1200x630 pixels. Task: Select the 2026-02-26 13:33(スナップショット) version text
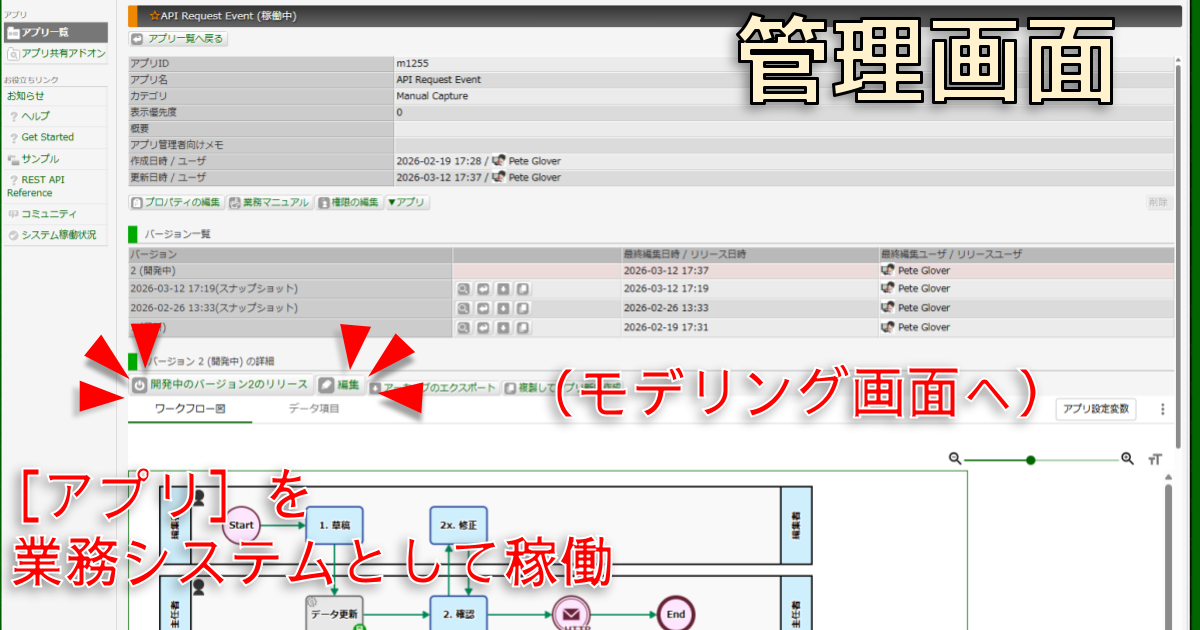pos(214,308)
